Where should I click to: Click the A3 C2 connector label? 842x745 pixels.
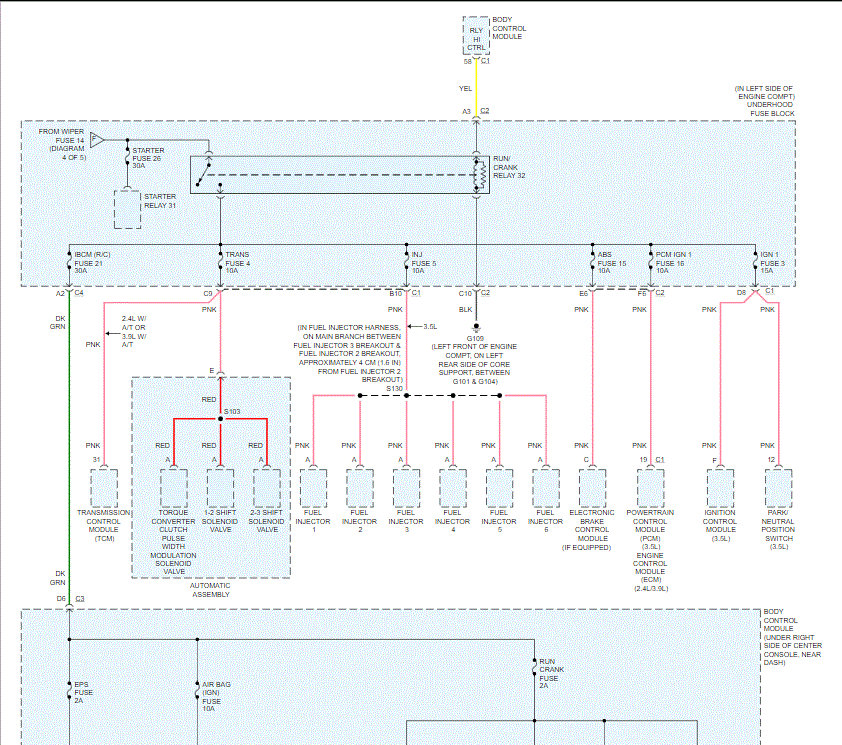[x=476, y=111]
